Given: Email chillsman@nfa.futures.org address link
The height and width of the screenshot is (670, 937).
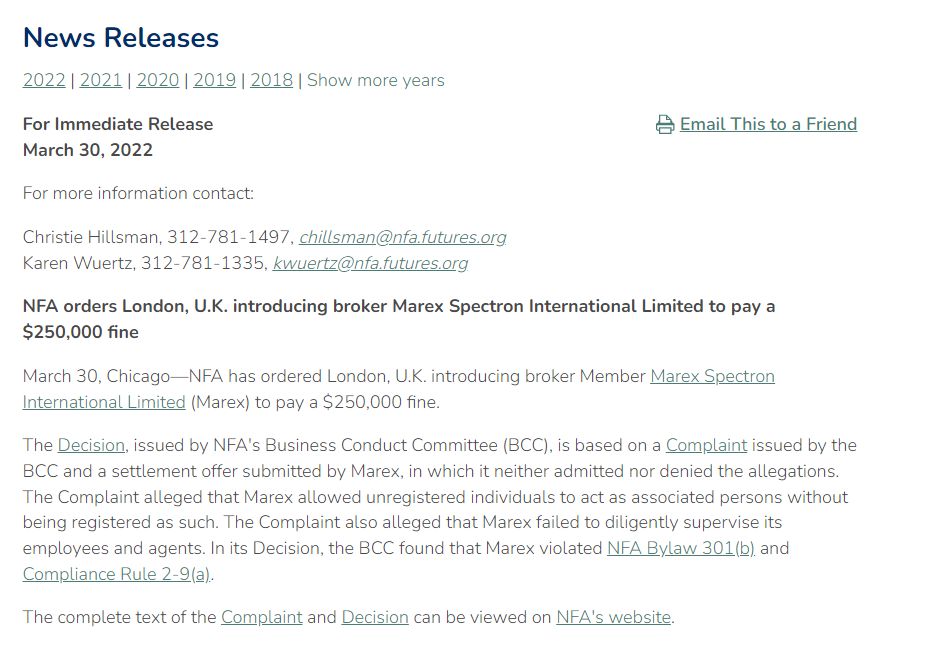Looking at the screenshot, I should coord(402,238).
